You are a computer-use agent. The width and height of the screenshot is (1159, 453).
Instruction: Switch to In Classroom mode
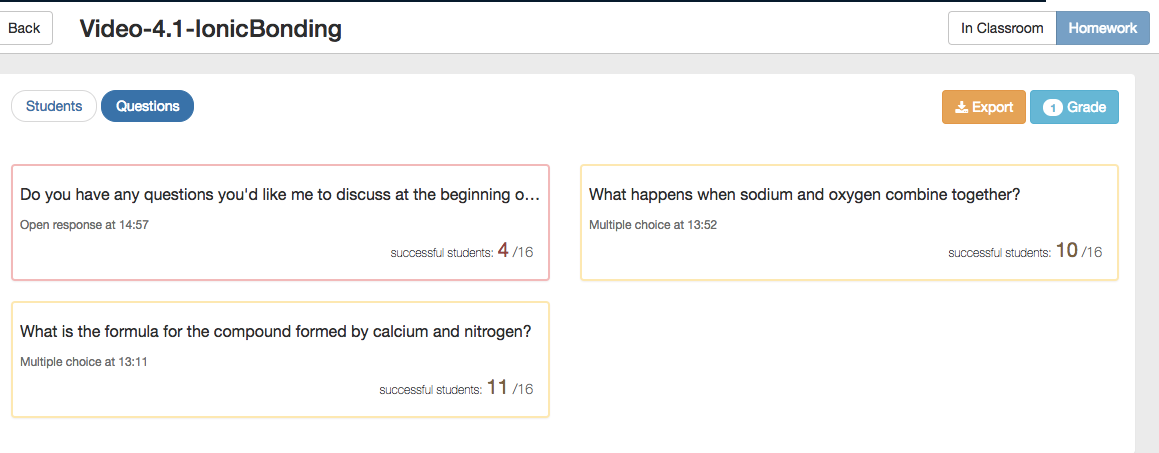click(1001, 28)
